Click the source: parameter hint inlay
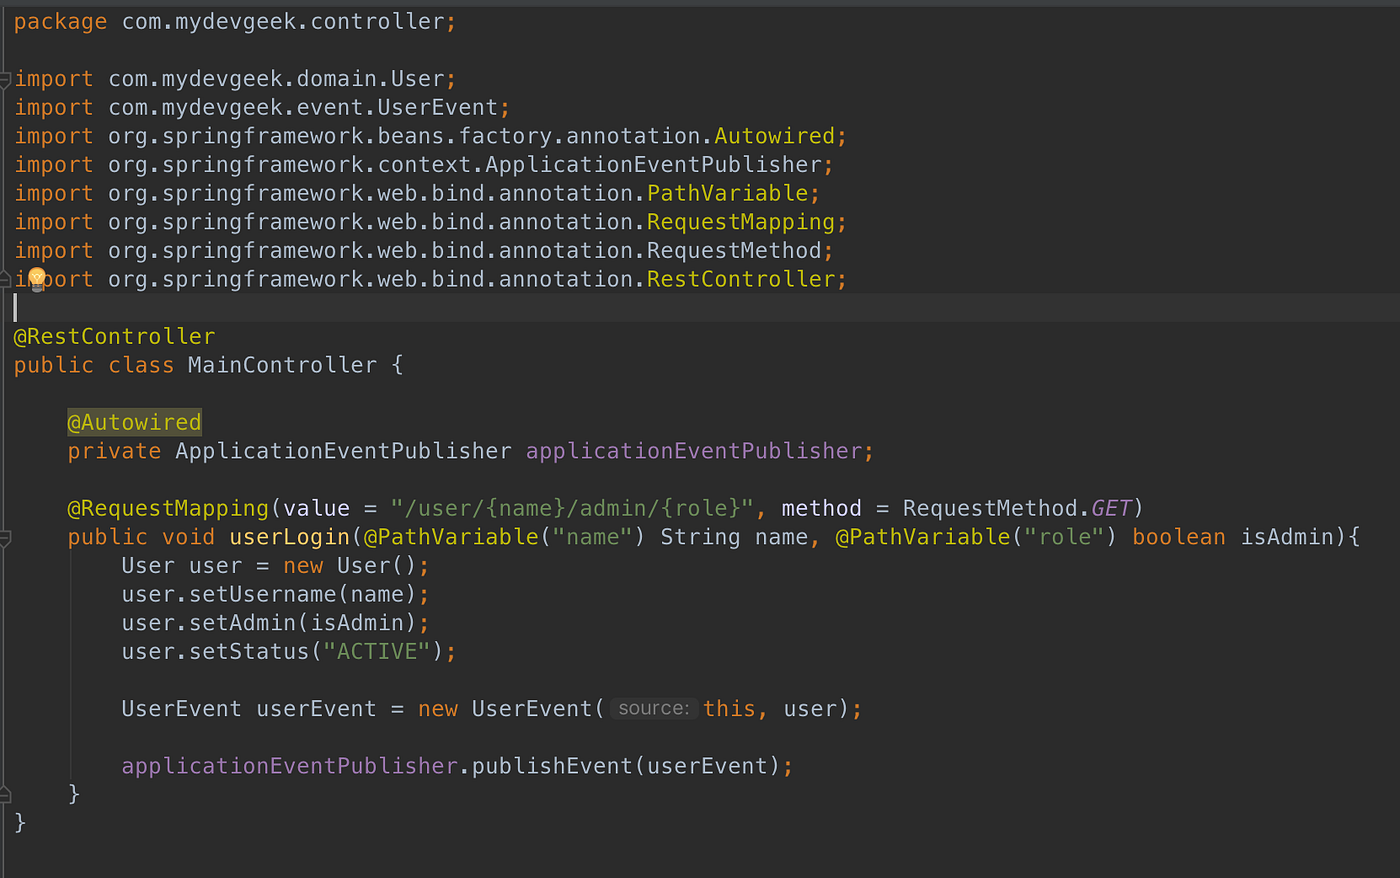 pyautogui.click(x=653, y=708)
